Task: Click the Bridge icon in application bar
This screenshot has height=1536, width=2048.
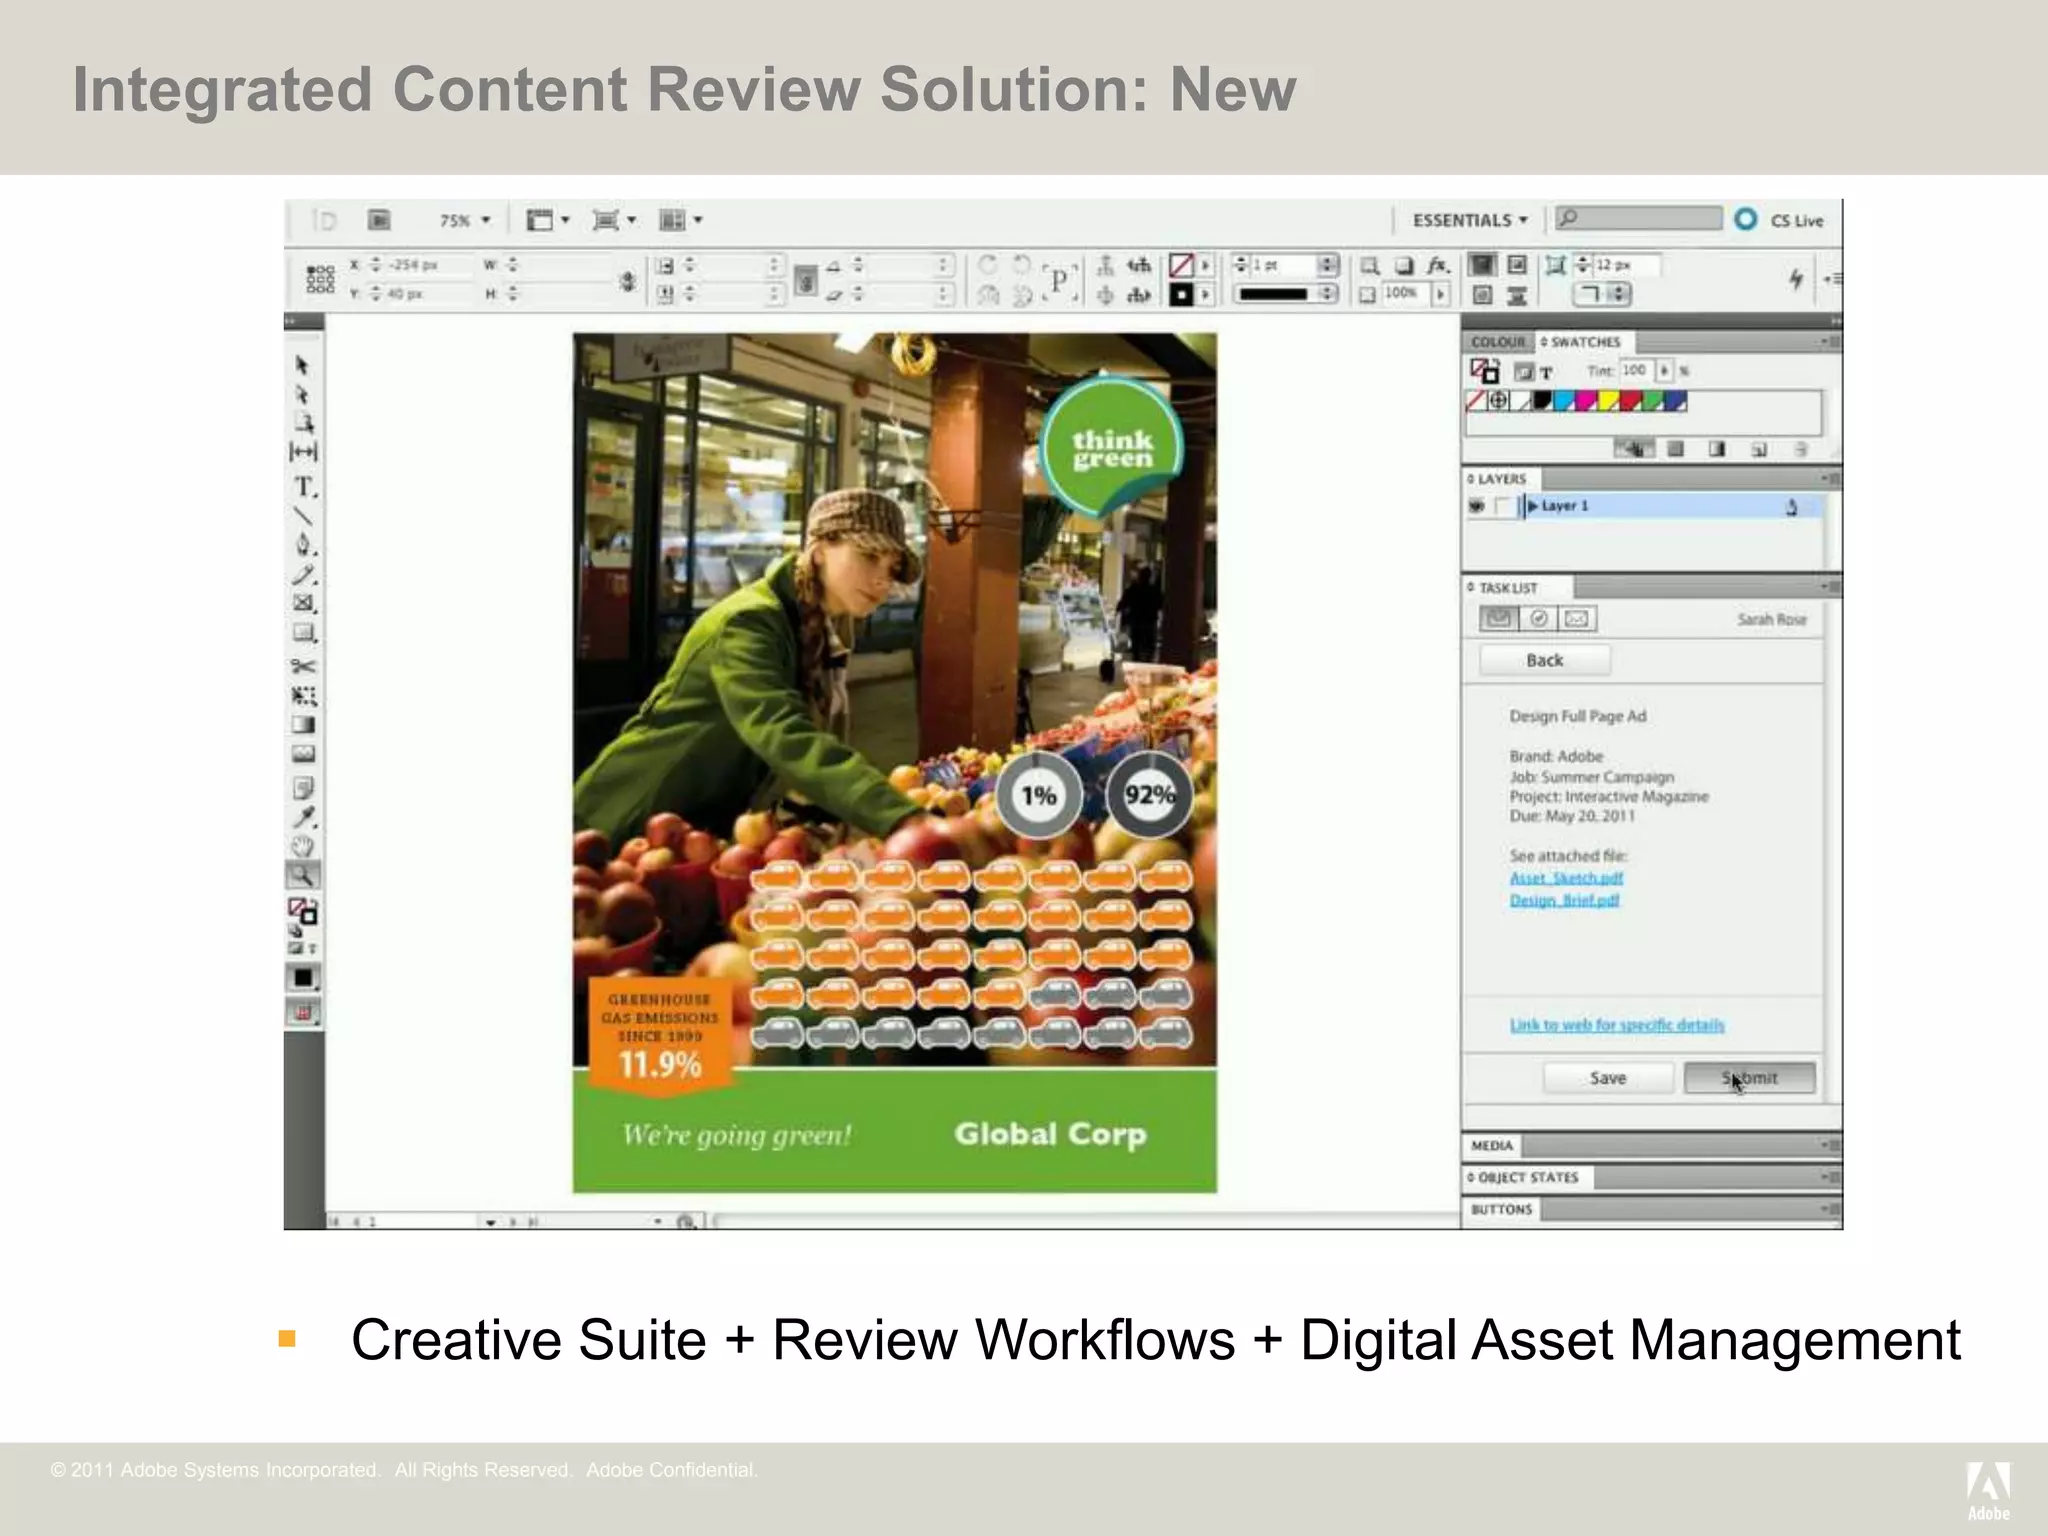Action: click(378, 220)
